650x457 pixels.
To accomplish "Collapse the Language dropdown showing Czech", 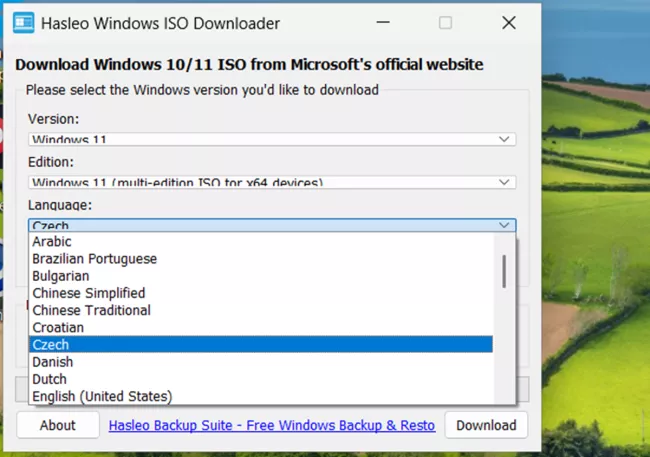I will coord(272,225).
